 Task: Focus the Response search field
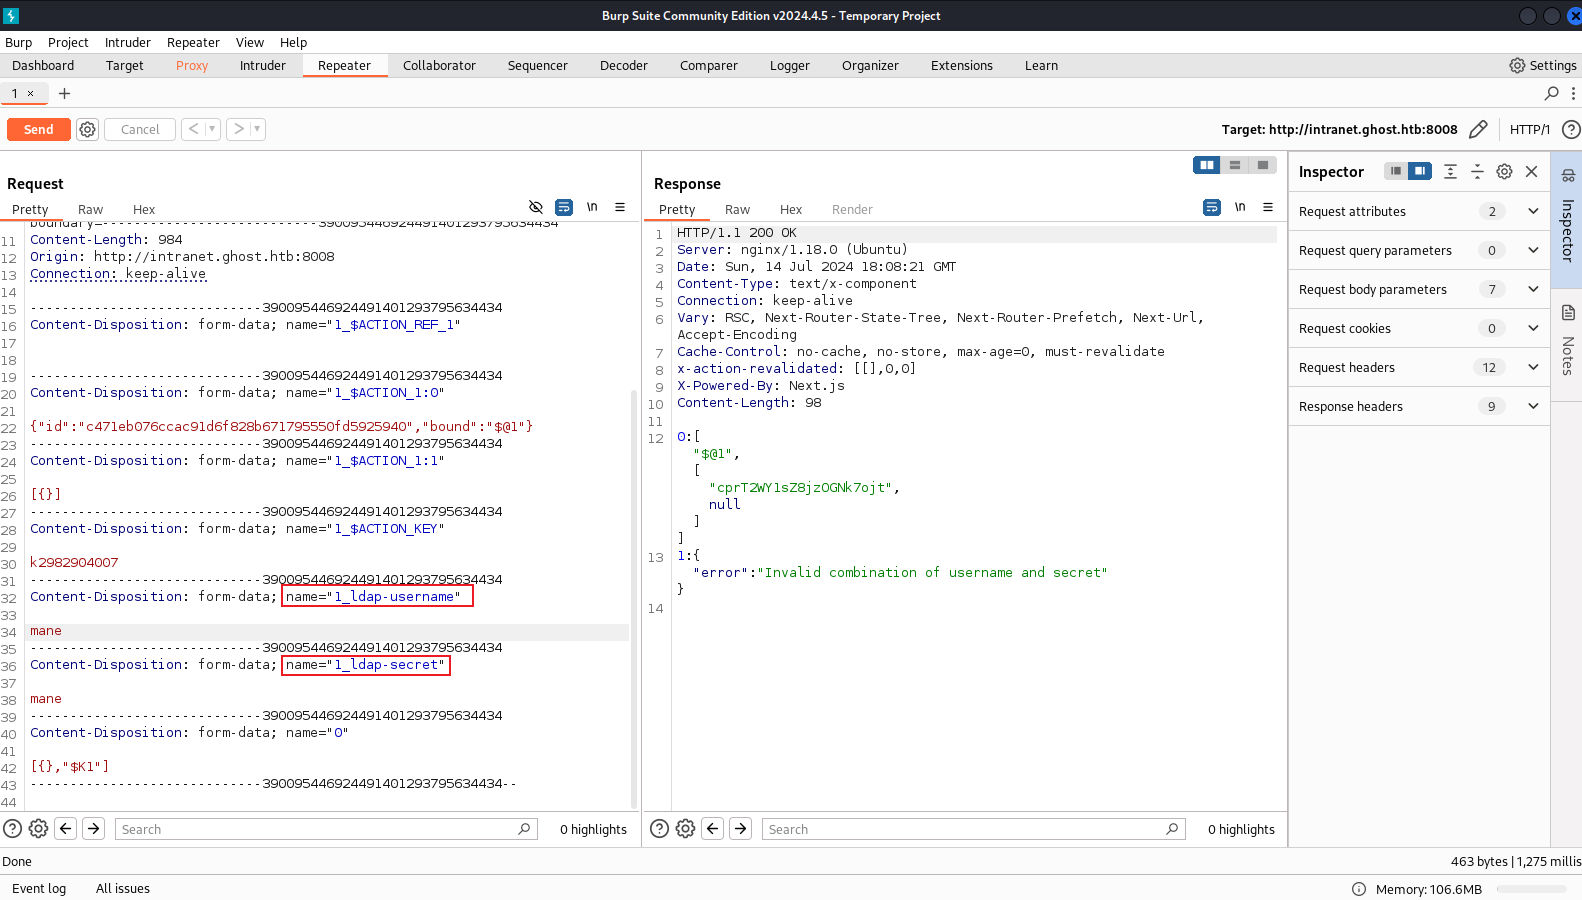pos(974,829)
